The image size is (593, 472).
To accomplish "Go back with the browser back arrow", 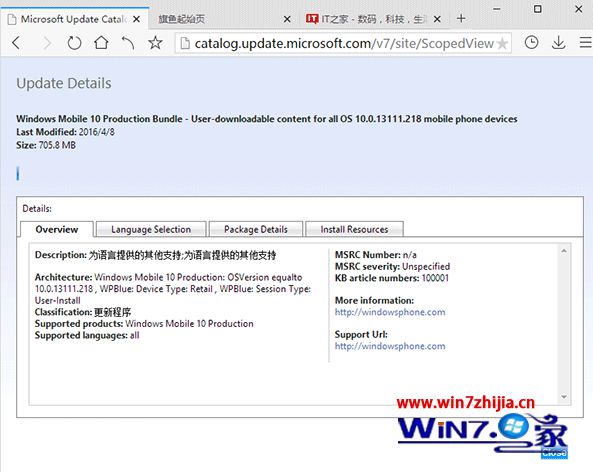I will tap(16, 43).
